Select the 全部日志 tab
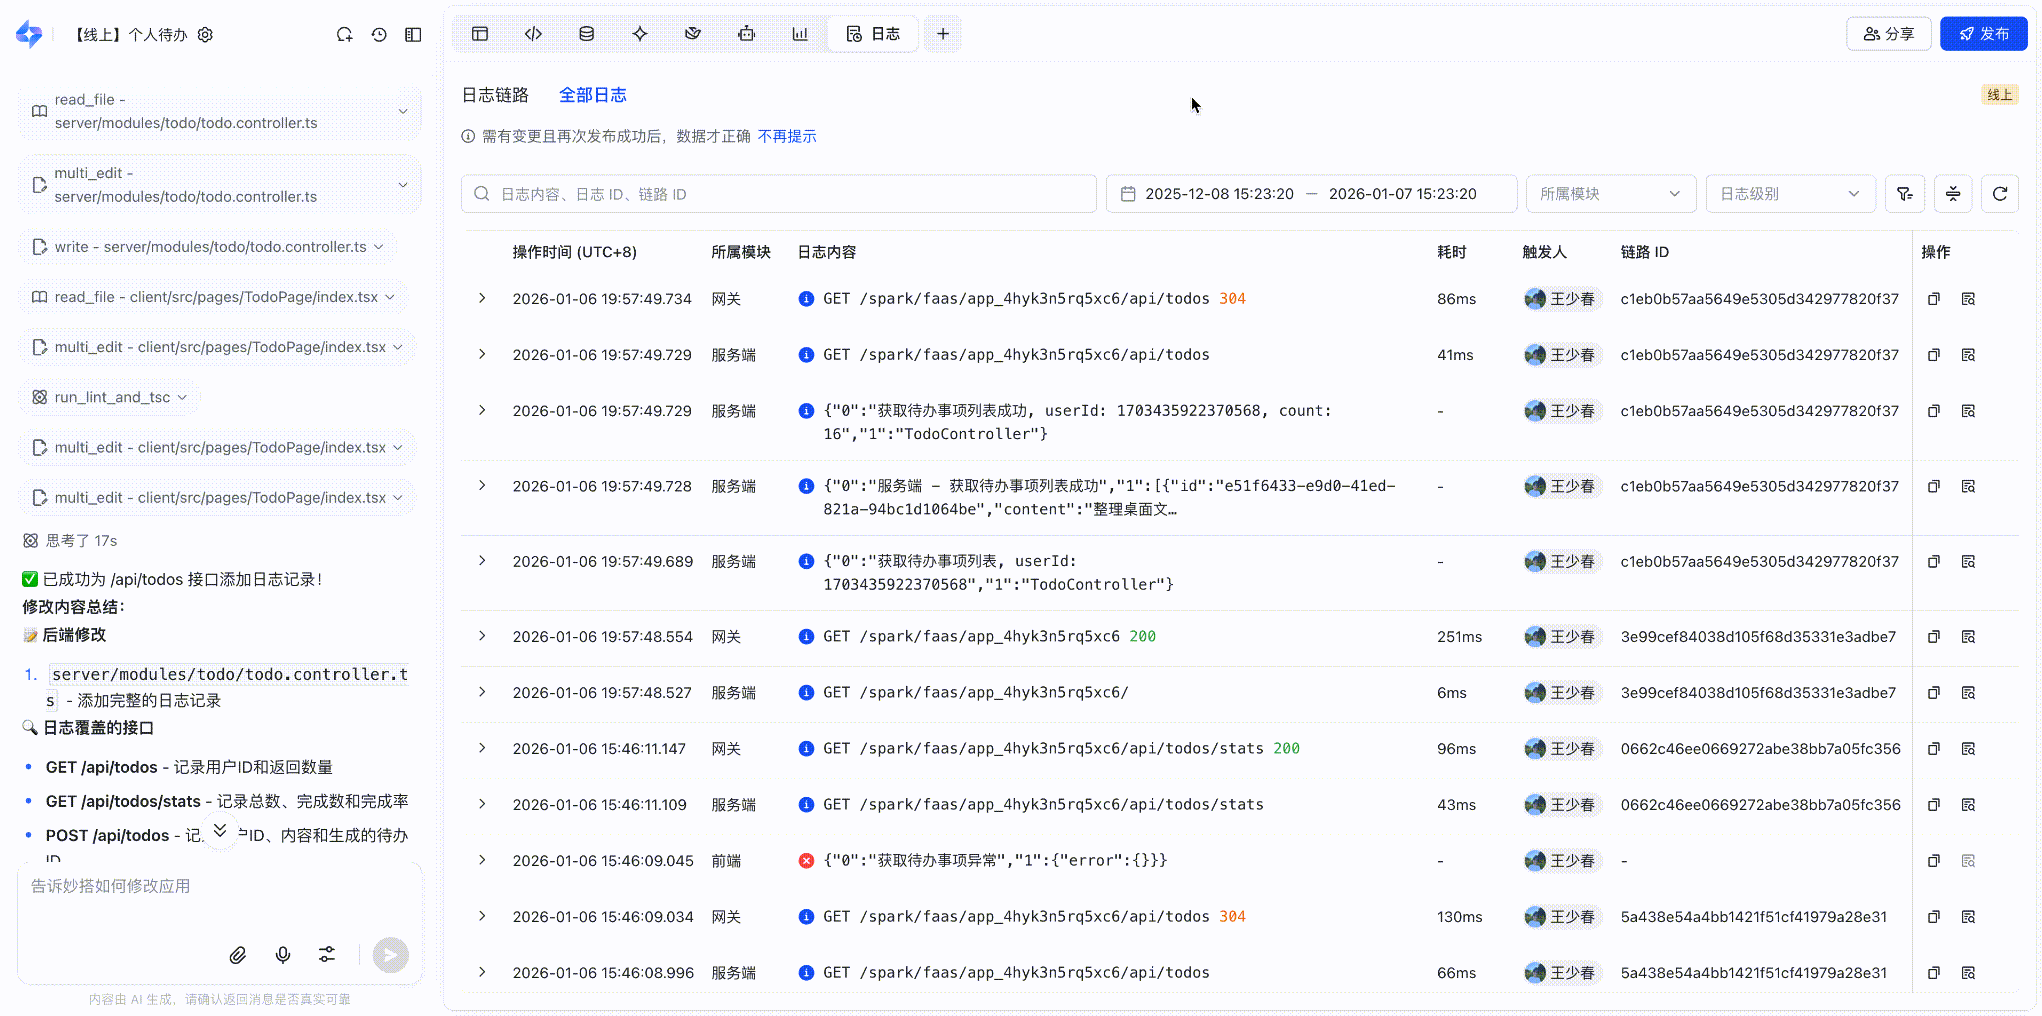The image size is (2042, 1016). pos(592,95)
